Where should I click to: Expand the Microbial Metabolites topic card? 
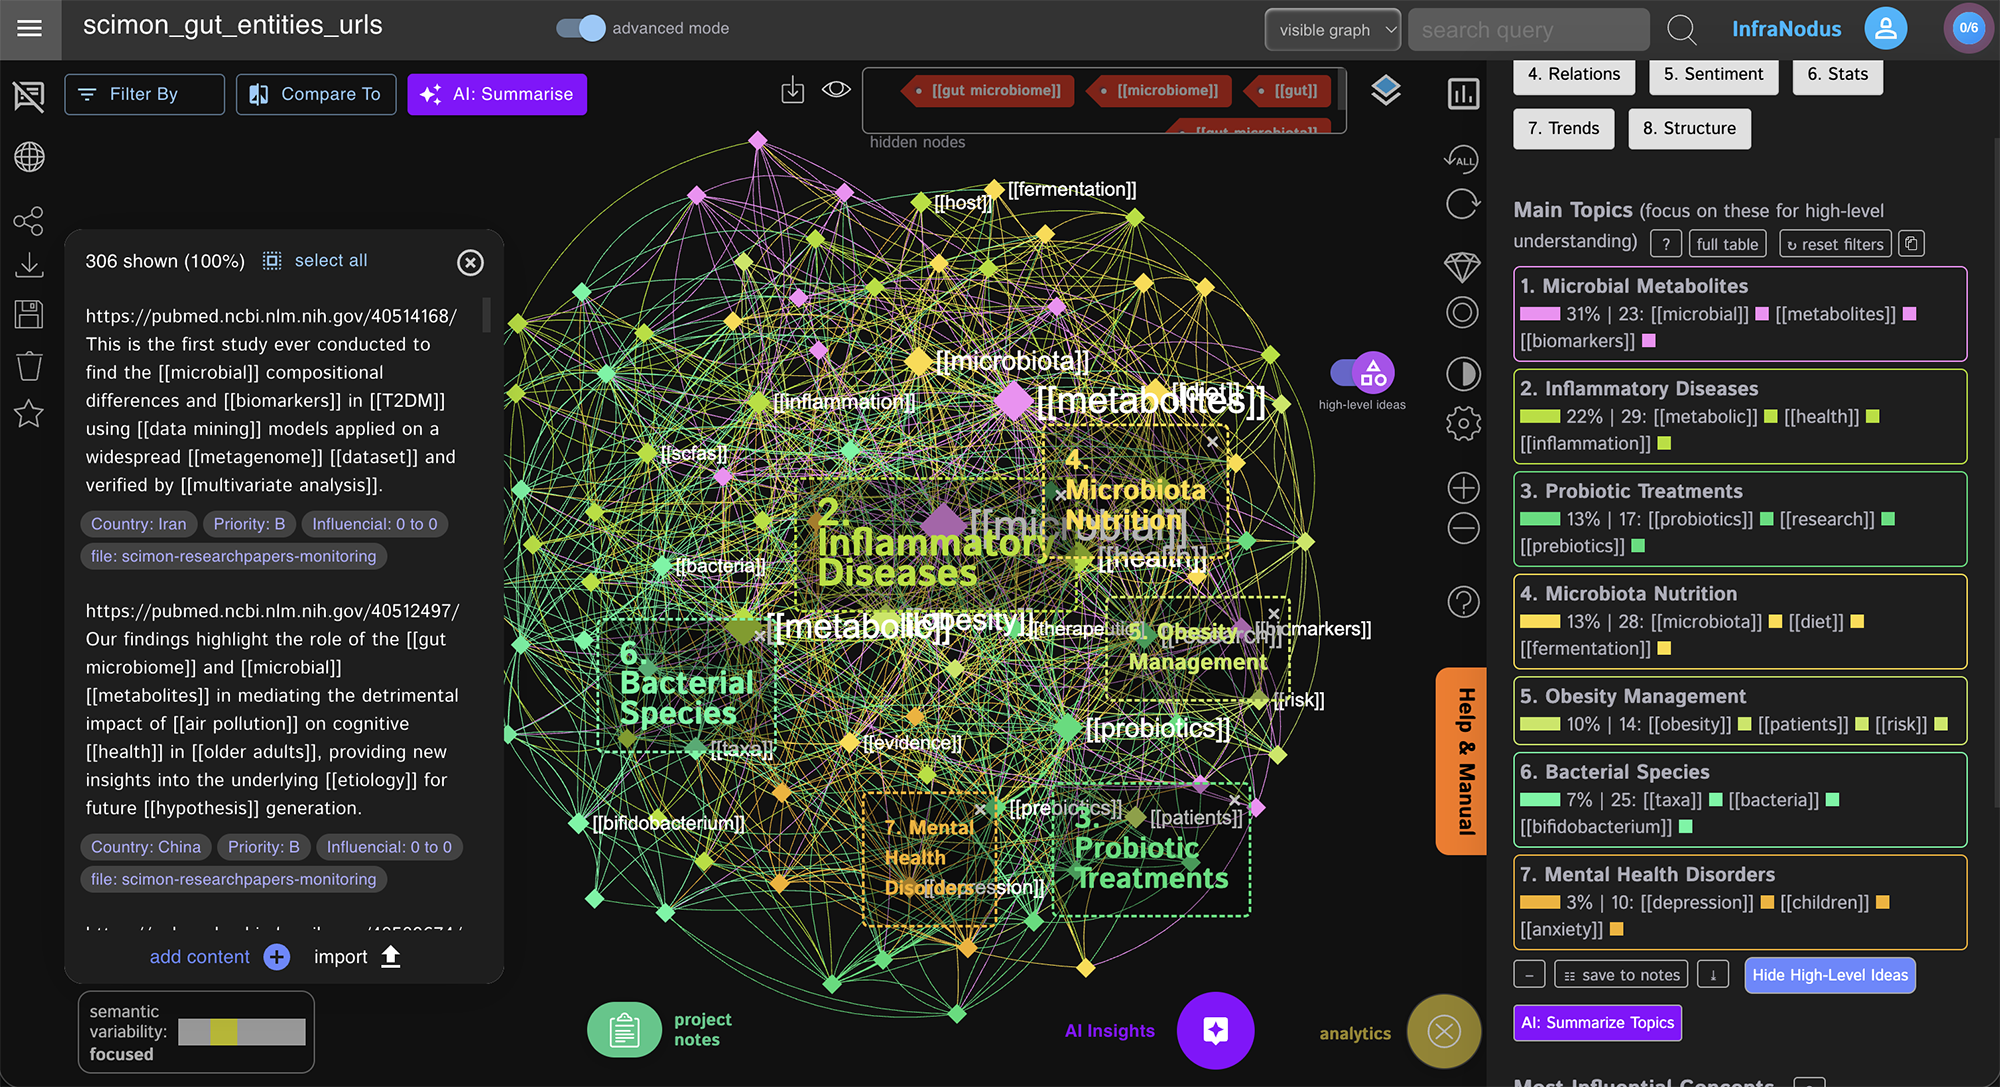coord(1740,313)
